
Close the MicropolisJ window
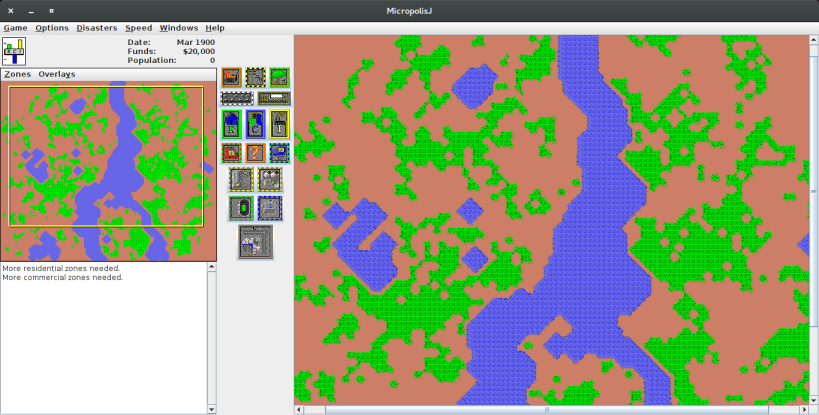tap(10, 11)
